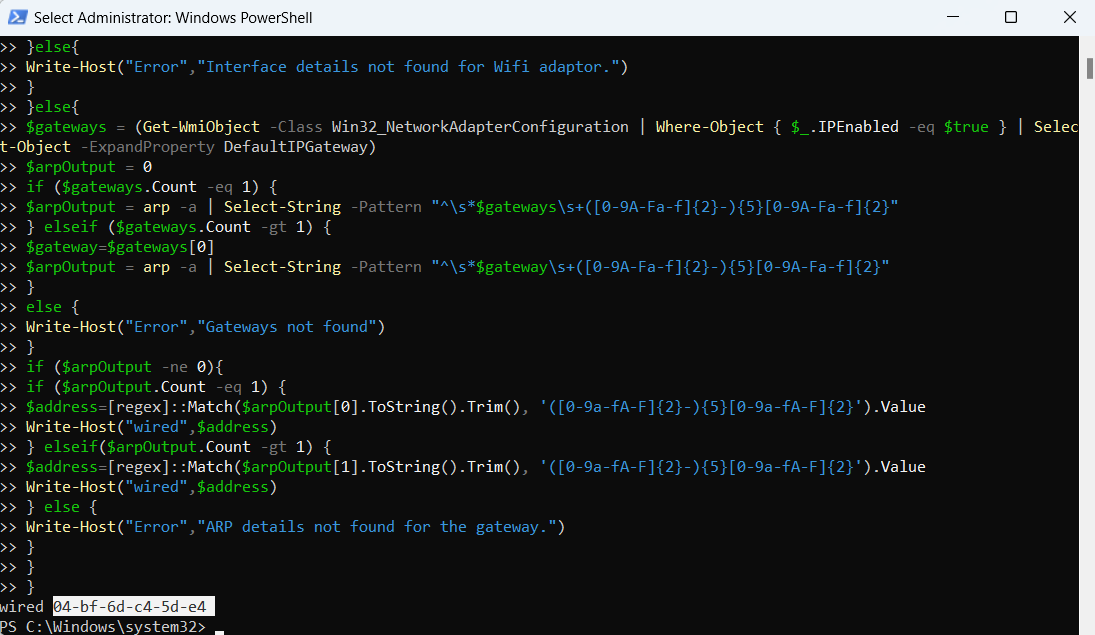Click the "Where-Object" cmdlet name
1095x635 pixels.
click(710, 127)
